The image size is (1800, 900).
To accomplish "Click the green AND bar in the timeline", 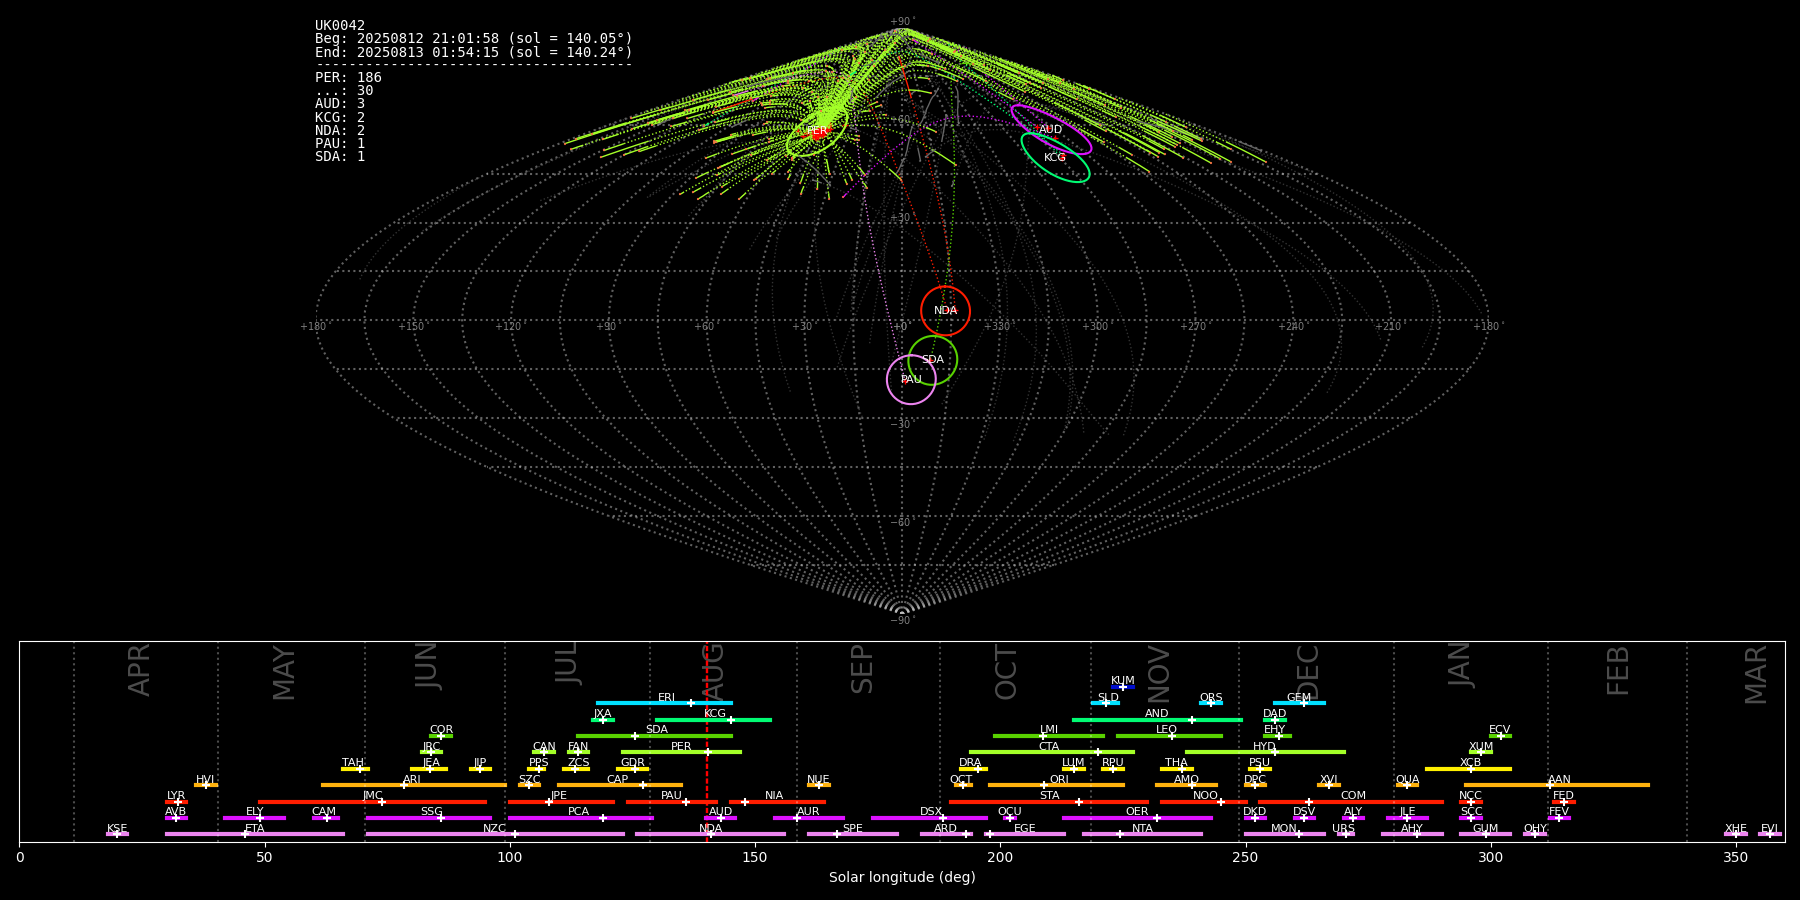I will tap(1157, 719).
